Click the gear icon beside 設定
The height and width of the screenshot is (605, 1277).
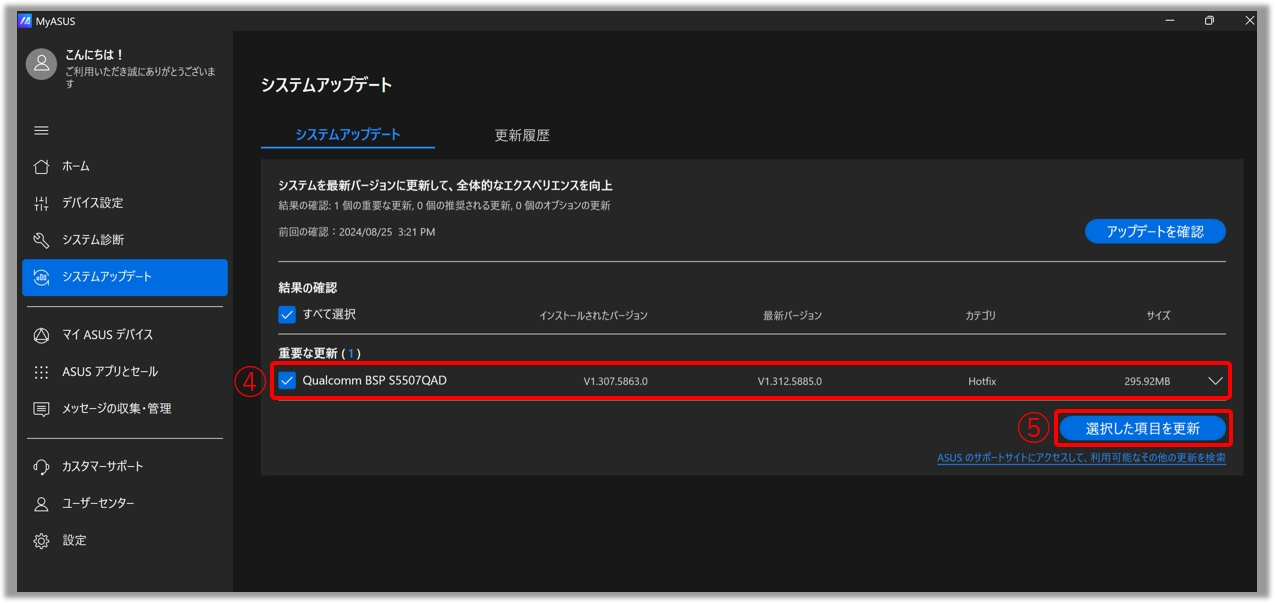[41, 541]
